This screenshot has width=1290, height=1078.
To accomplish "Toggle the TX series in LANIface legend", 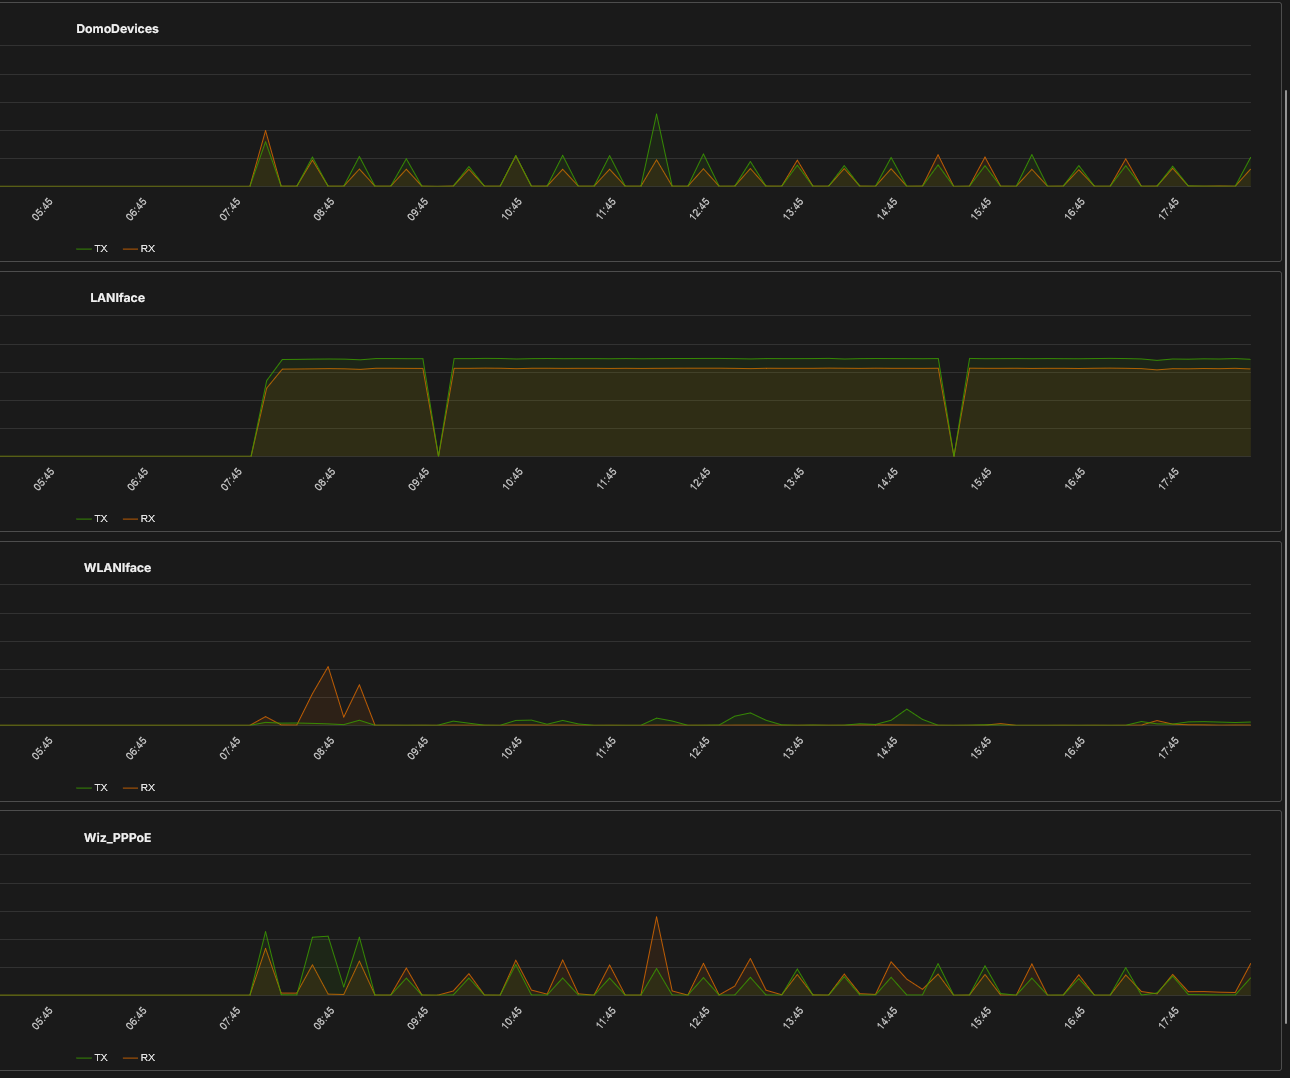I will tap(92, 519).
